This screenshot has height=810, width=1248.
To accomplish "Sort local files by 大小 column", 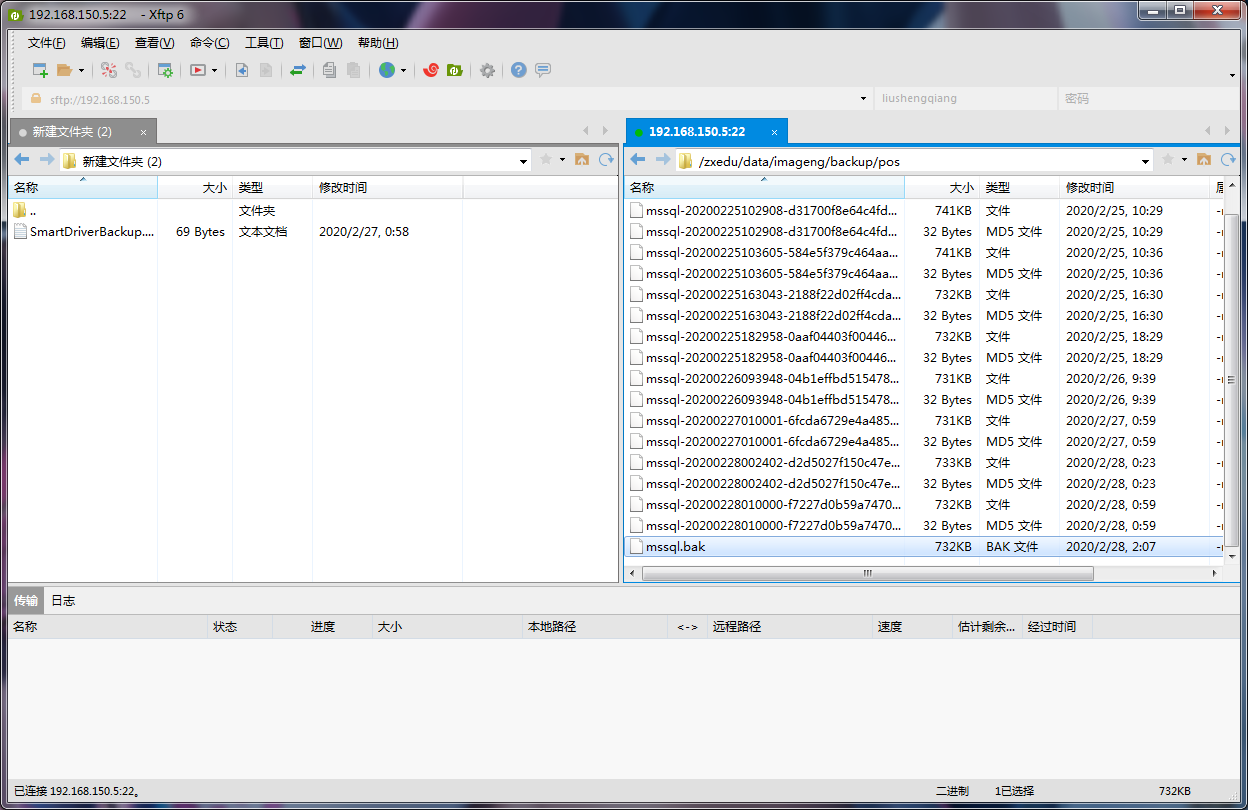I will 214,187.
